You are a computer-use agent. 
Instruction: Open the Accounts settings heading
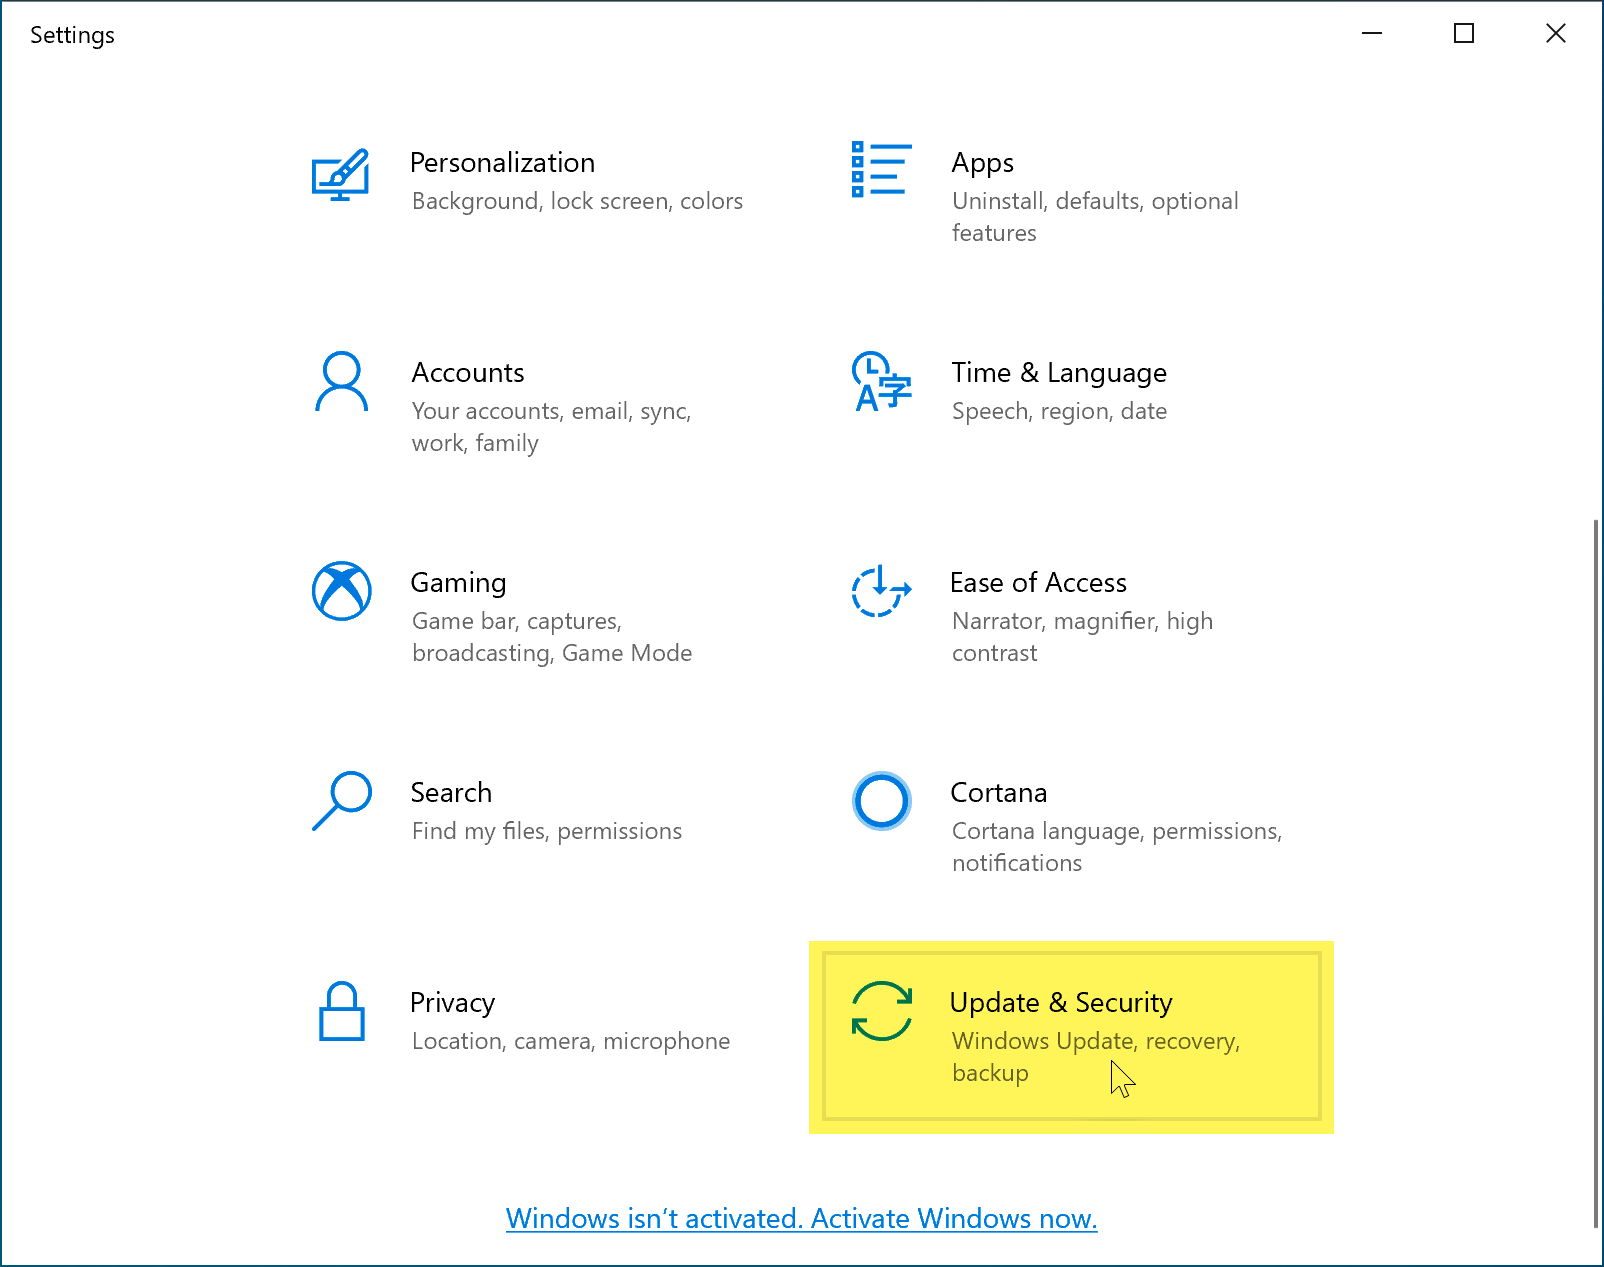coord(467,373)
